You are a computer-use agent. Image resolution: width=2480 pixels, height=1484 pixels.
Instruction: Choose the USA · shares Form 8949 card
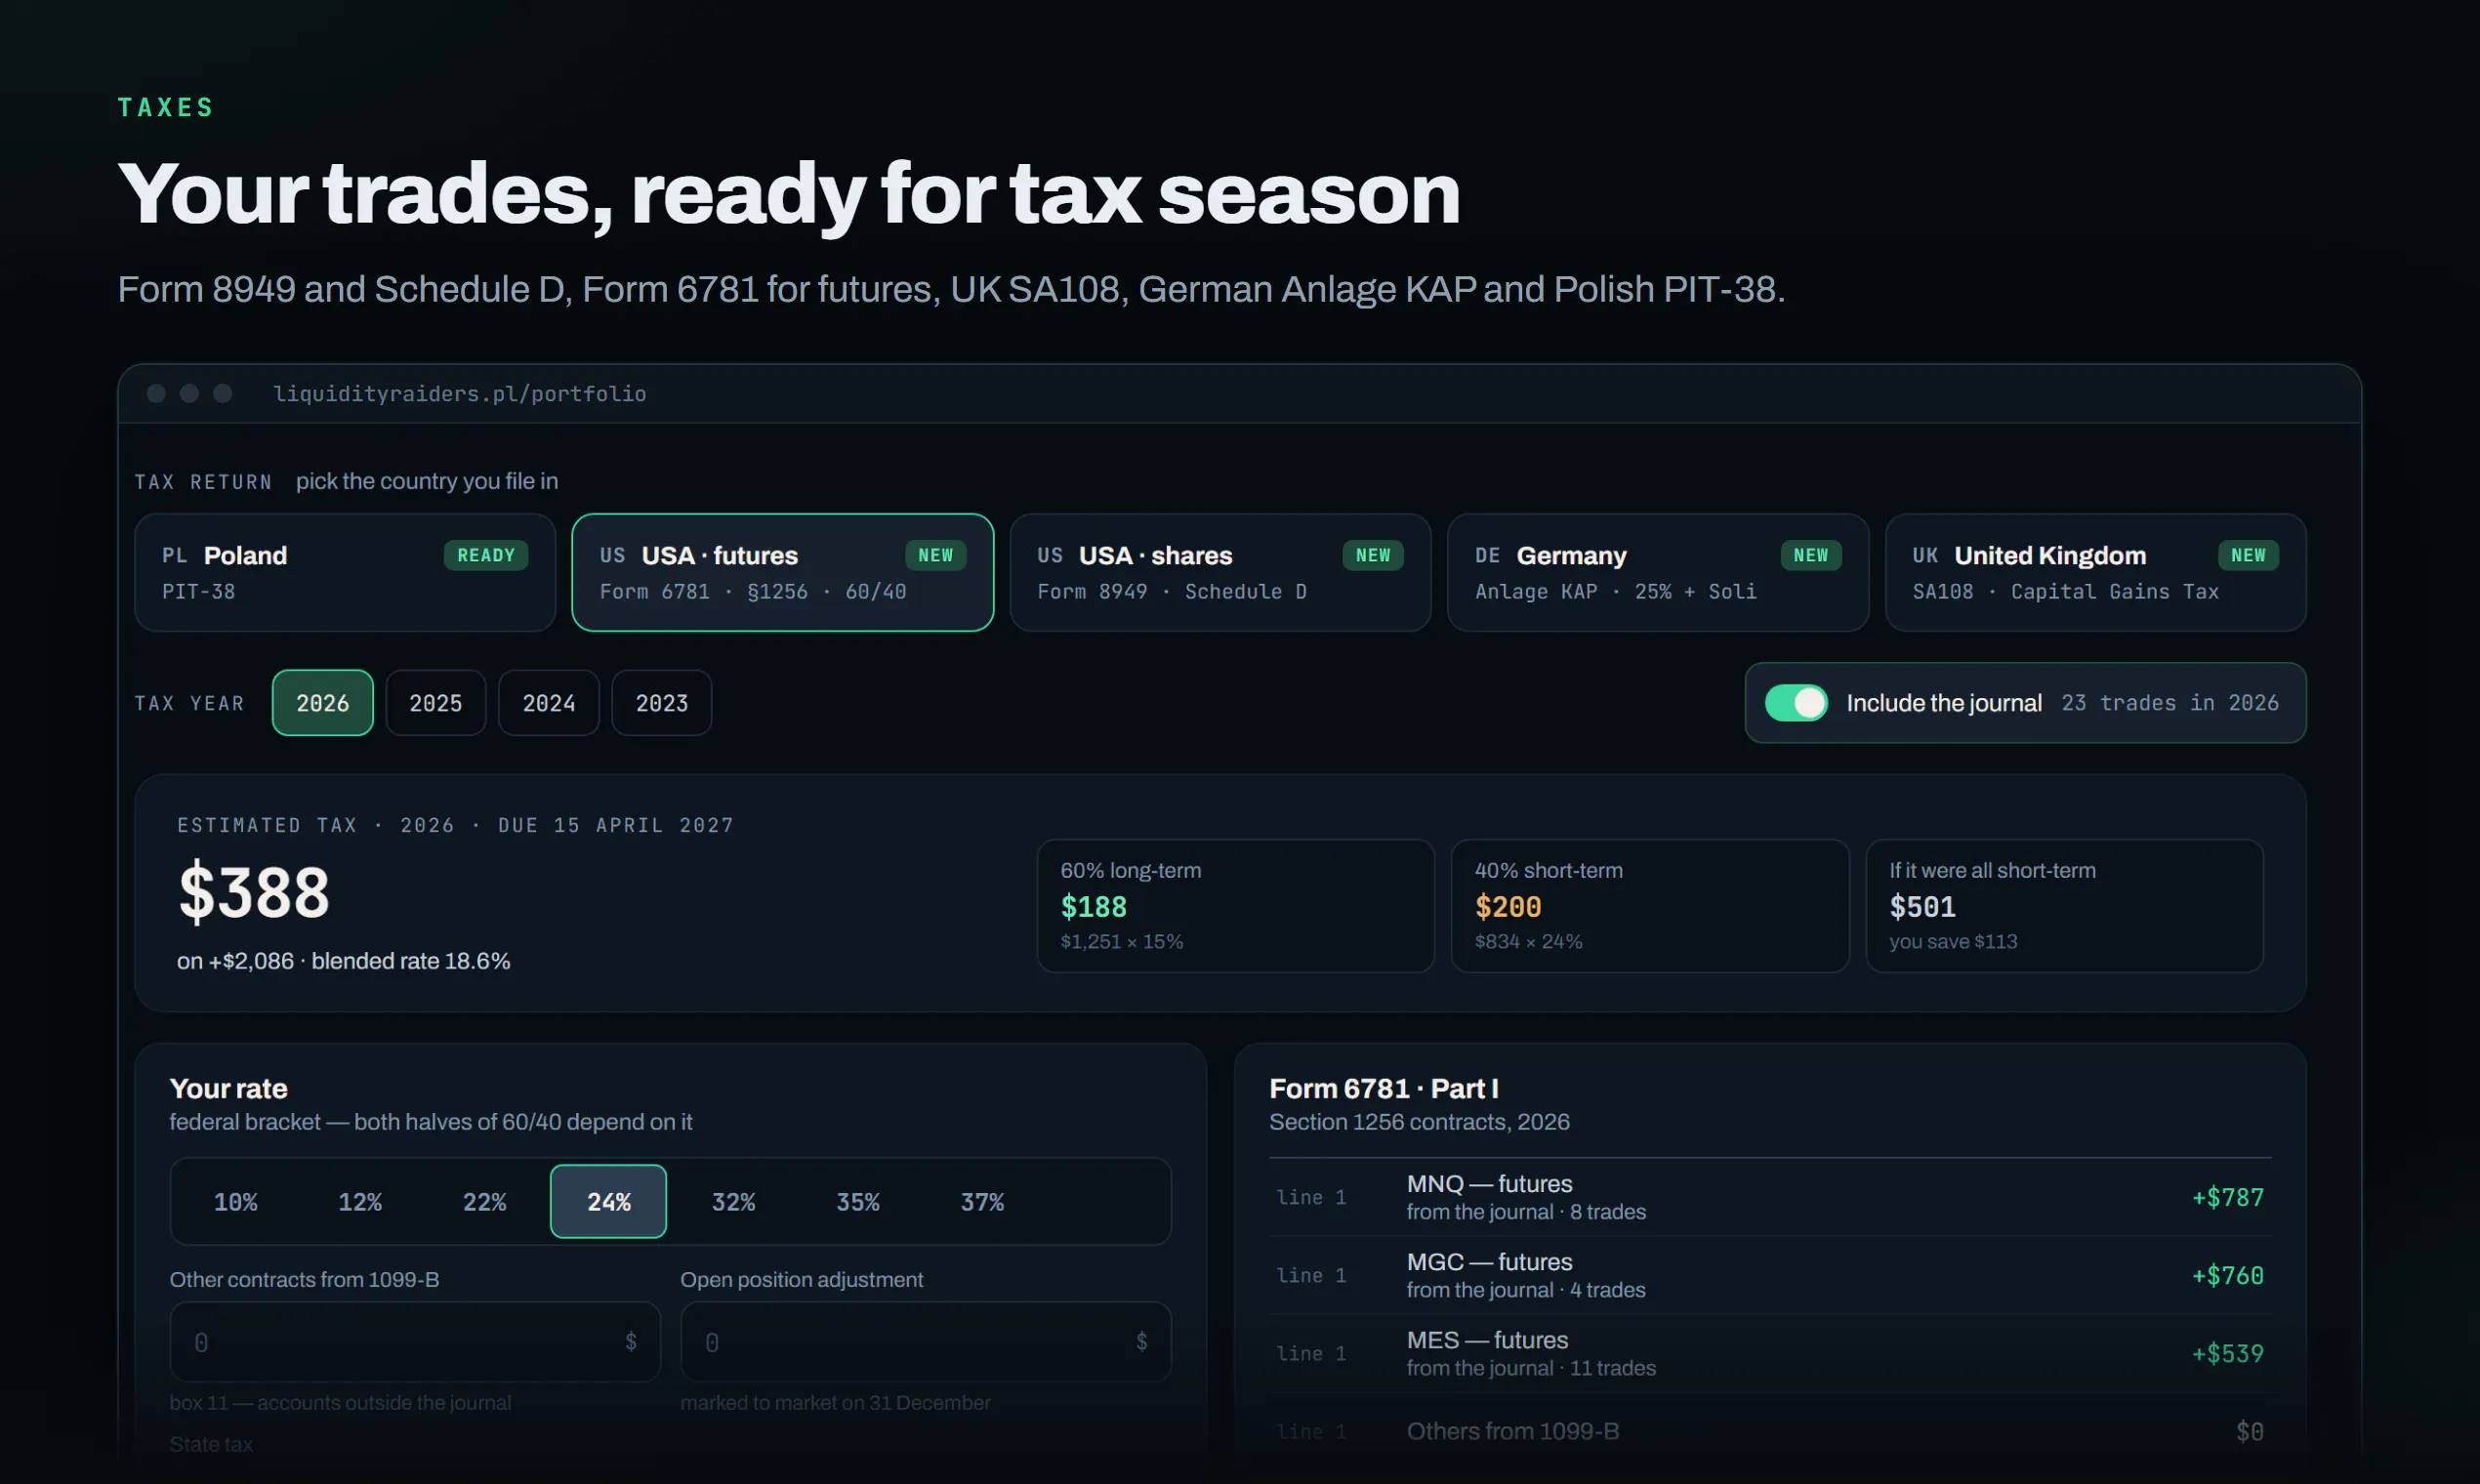1220,572
